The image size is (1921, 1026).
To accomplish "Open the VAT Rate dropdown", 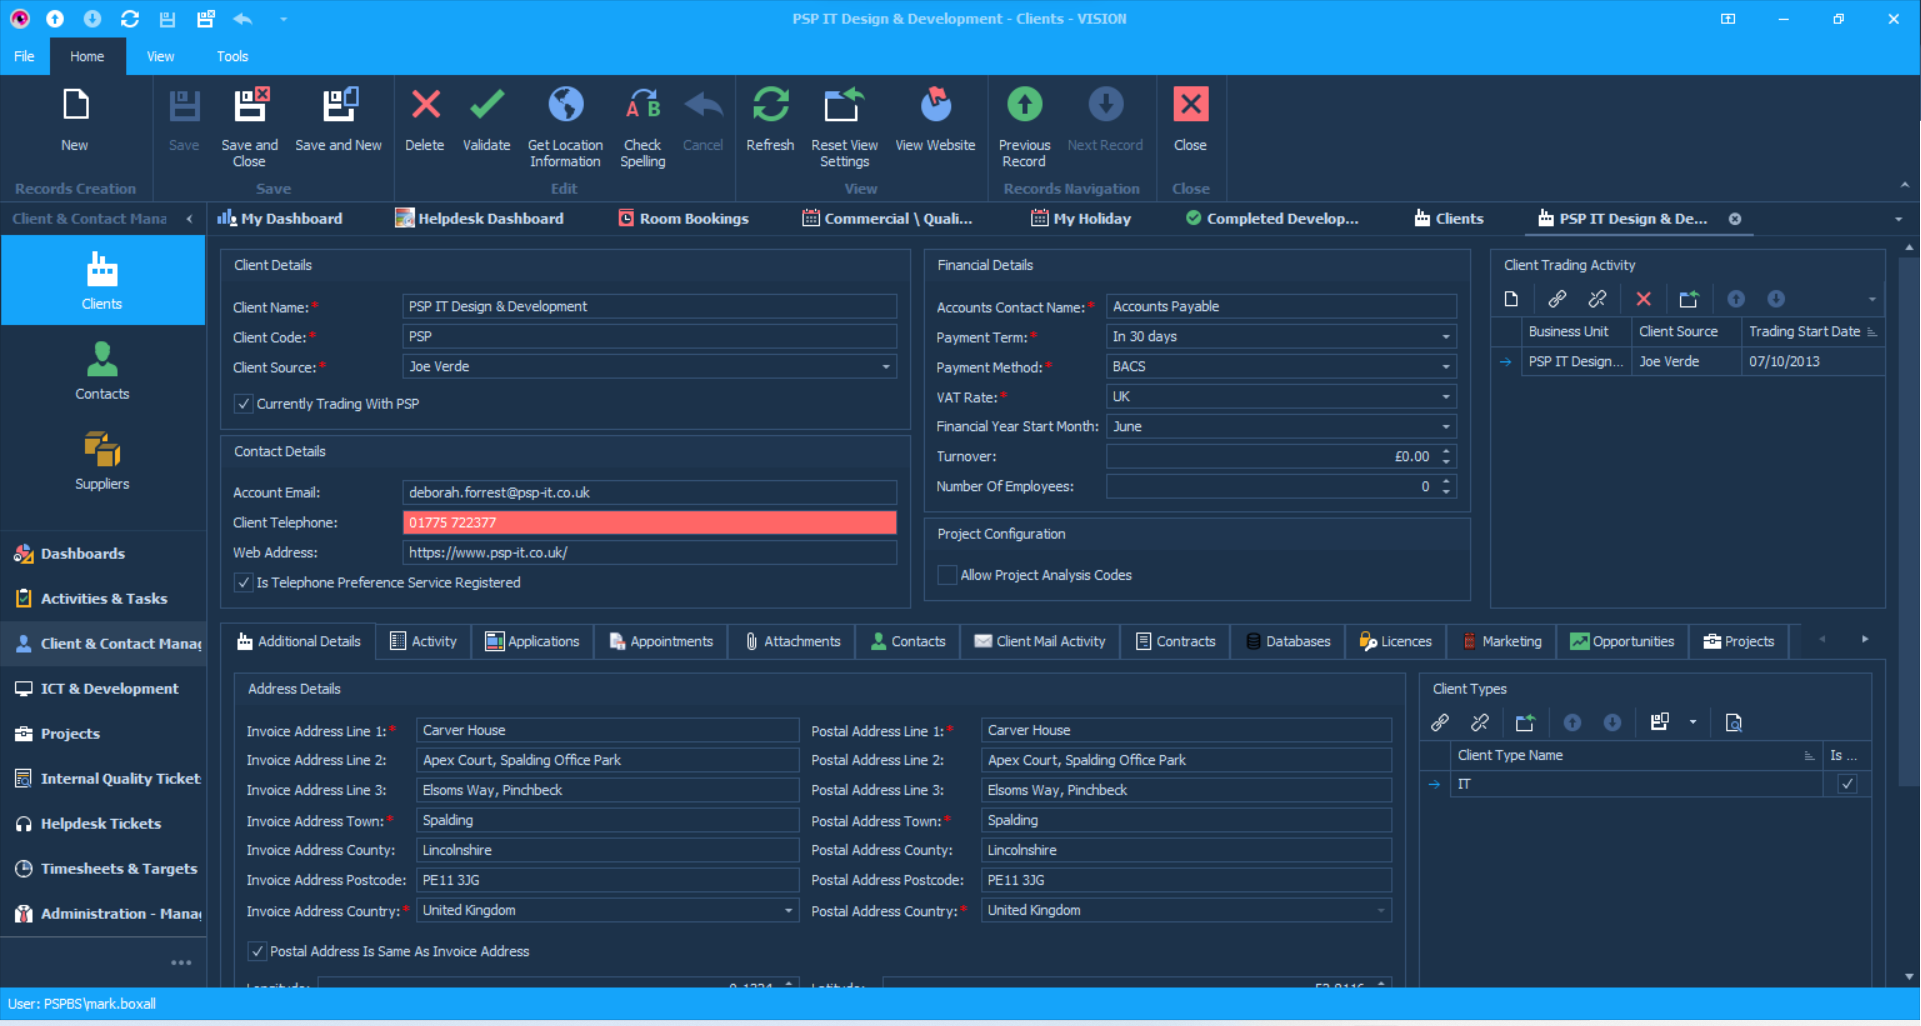I will (1446, 397).
